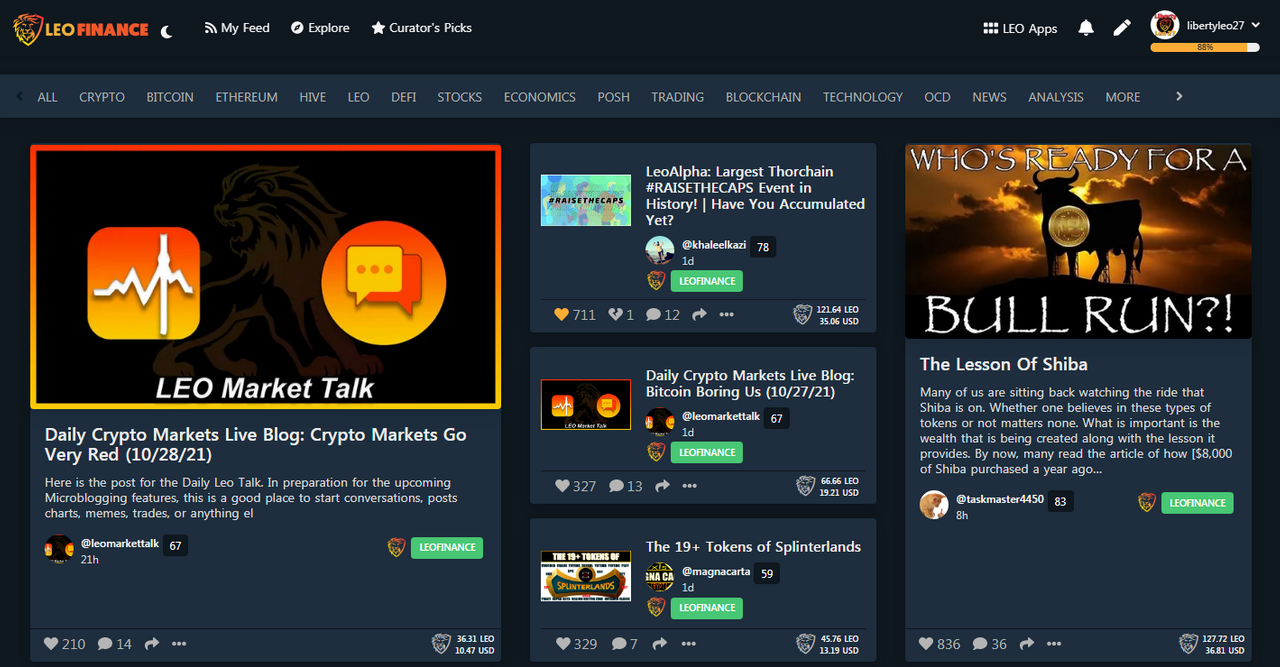This screenshot has height=667, width=1280.
Task: Upvote the 'Crypto Markets Go Very Red' post
Action: point(52,644)
